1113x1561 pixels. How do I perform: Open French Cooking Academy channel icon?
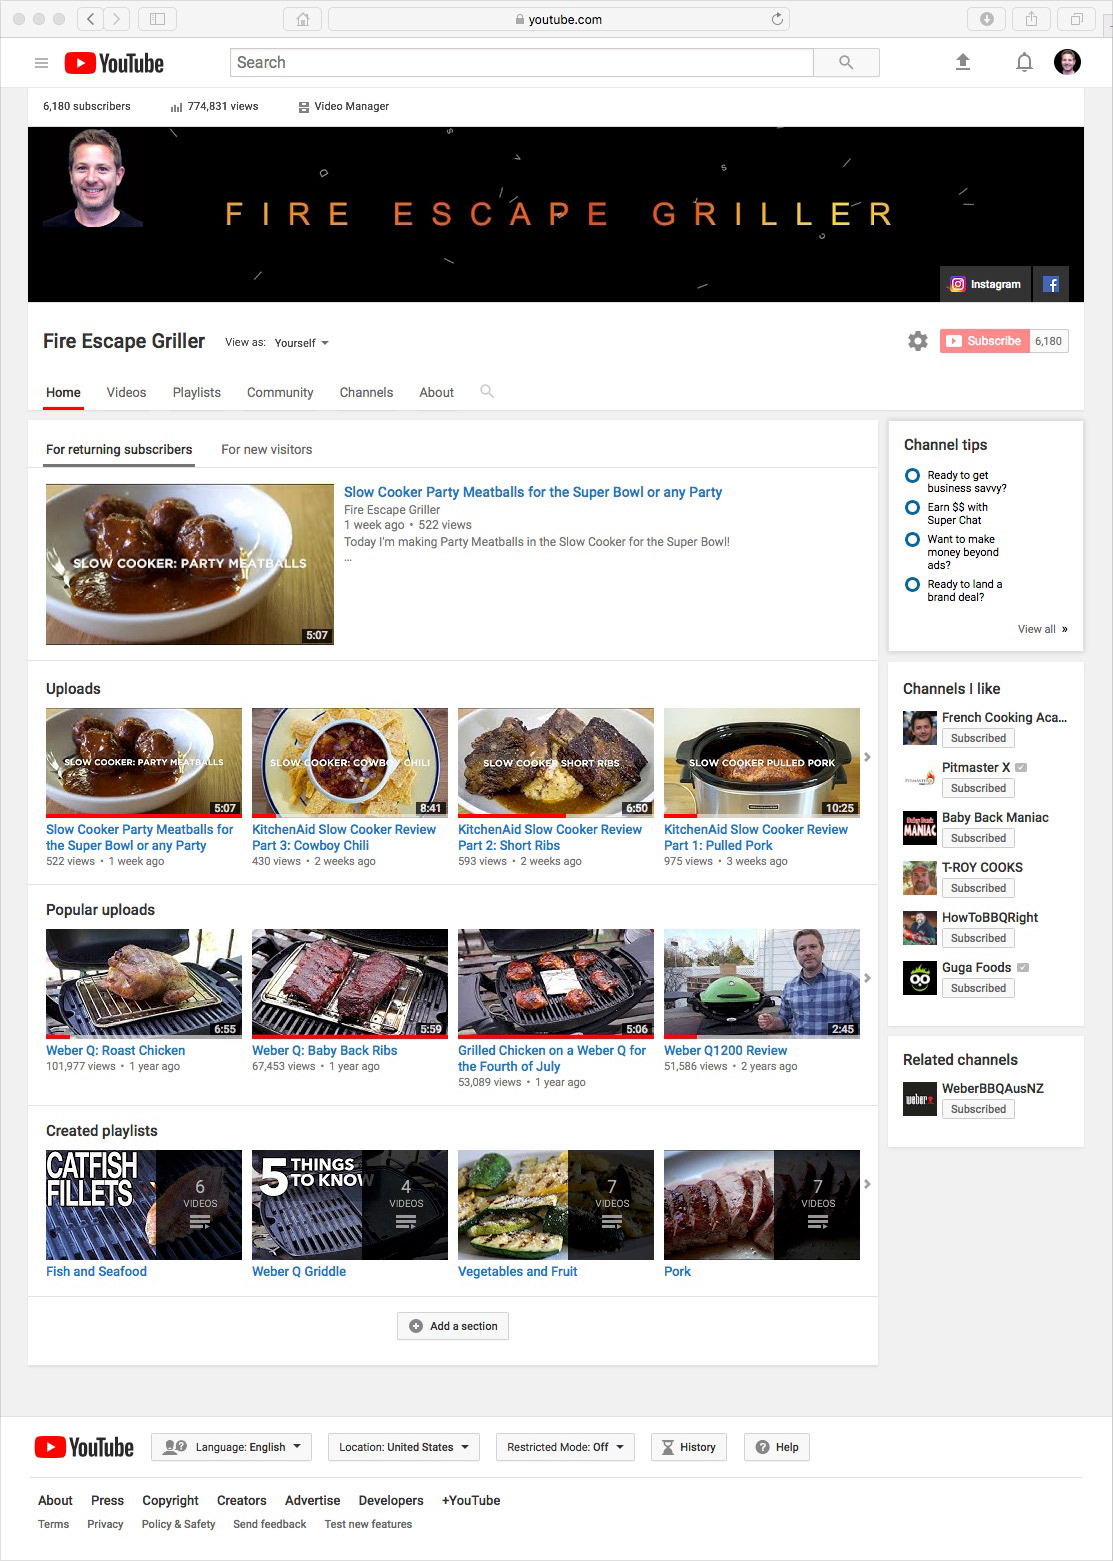(x=920, y=728)
